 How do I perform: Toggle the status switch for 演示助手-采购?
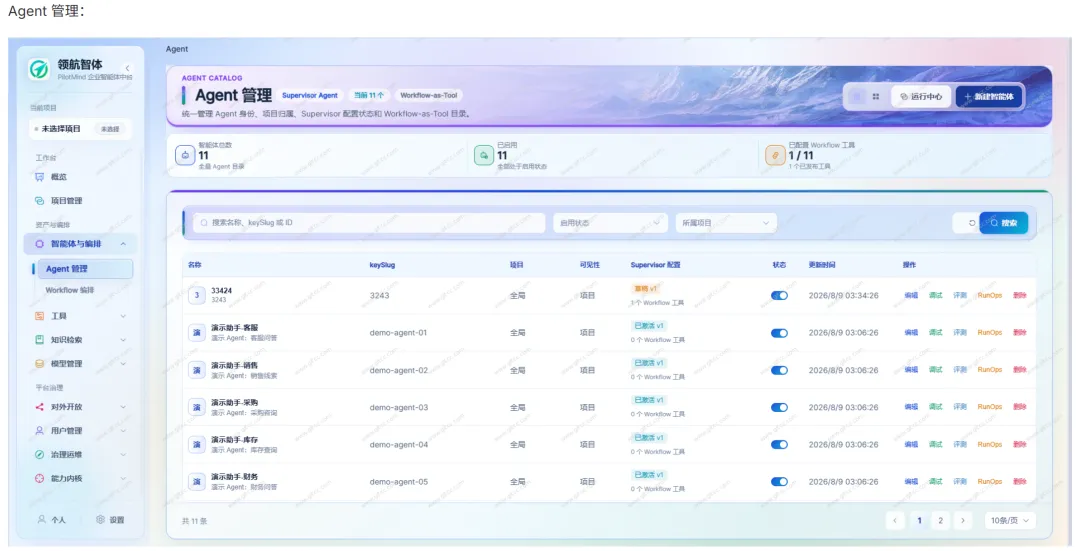tap(779, 407)
